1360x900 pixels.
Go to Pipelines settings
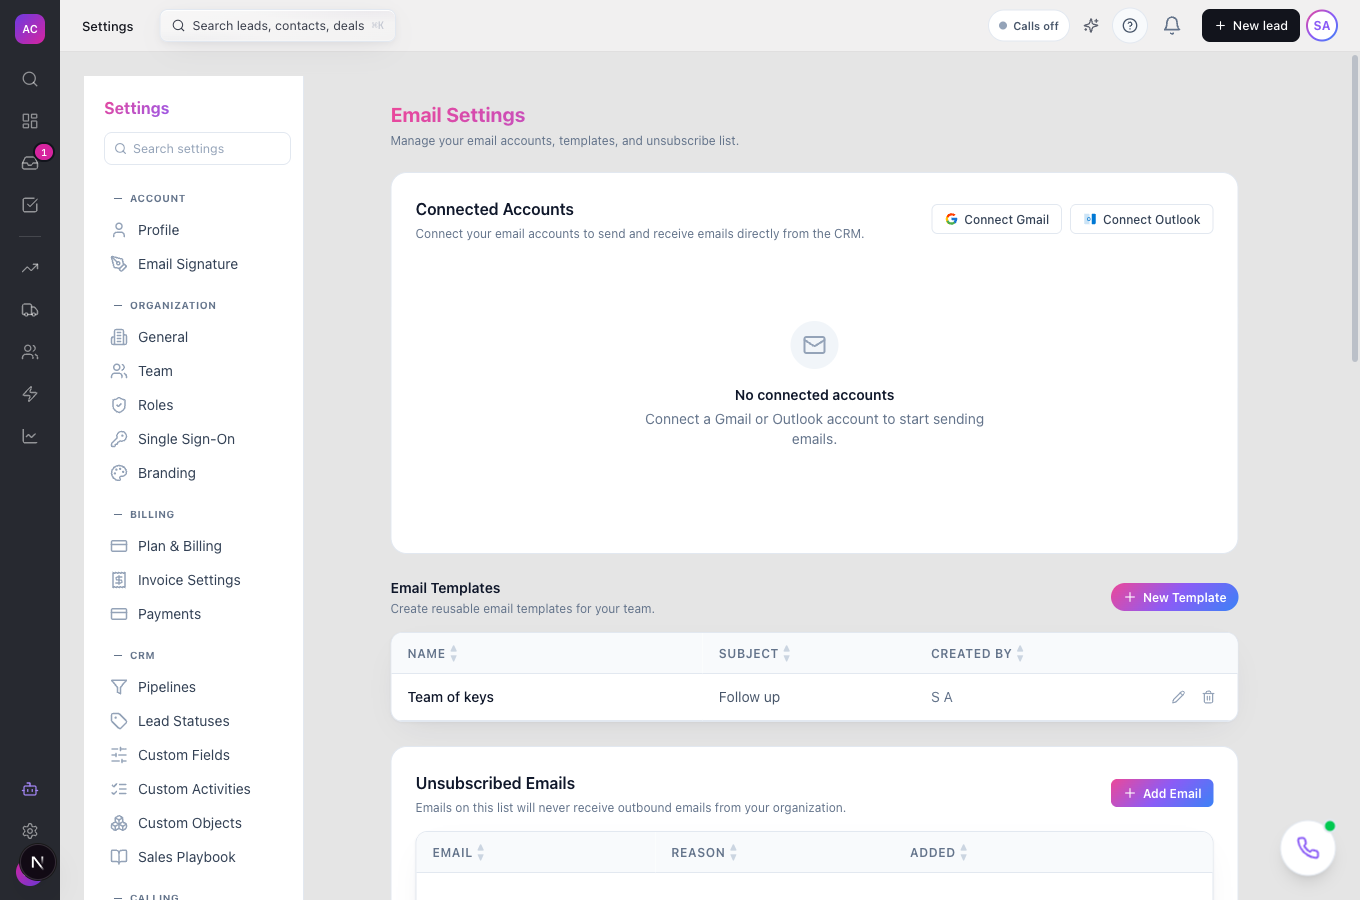click(197, 687)
